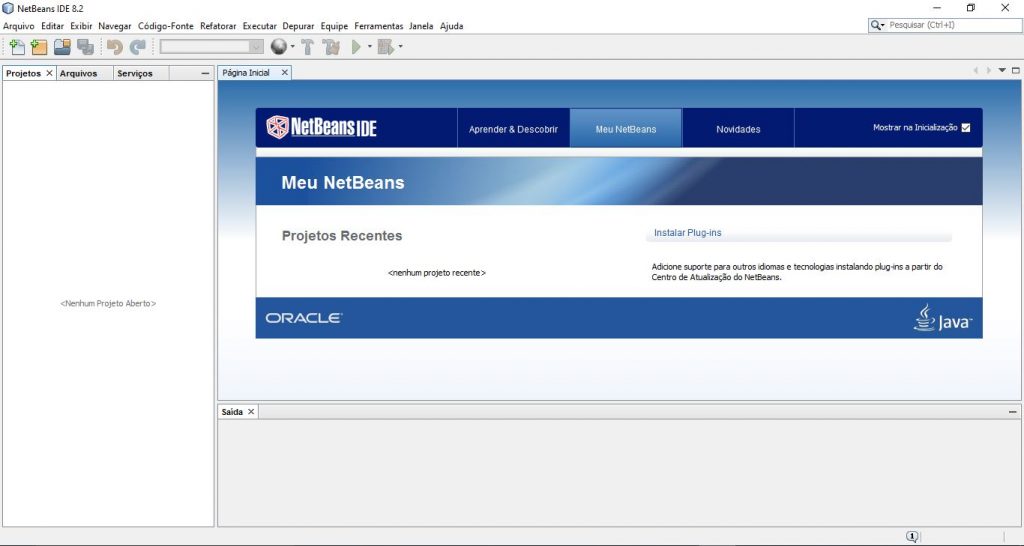Open the Aprender & Descobrir tab
The image size is (1024, 546).
coord(513,129)
